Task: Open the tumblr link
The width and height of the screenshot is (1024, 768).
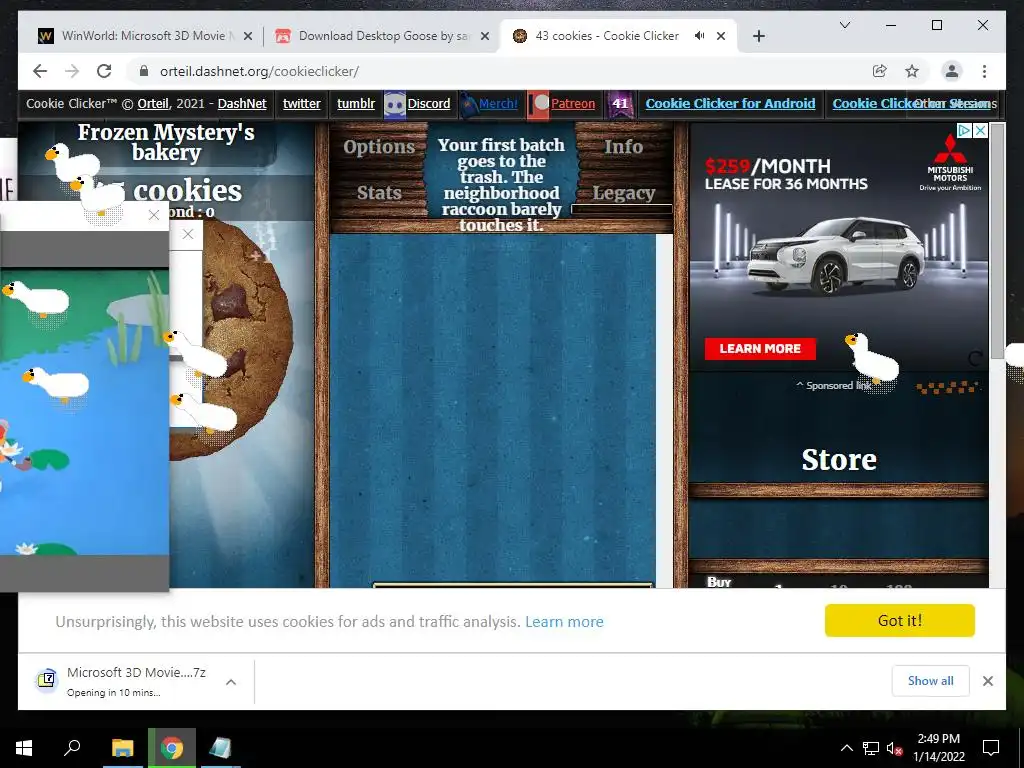Action: [356, 104]
